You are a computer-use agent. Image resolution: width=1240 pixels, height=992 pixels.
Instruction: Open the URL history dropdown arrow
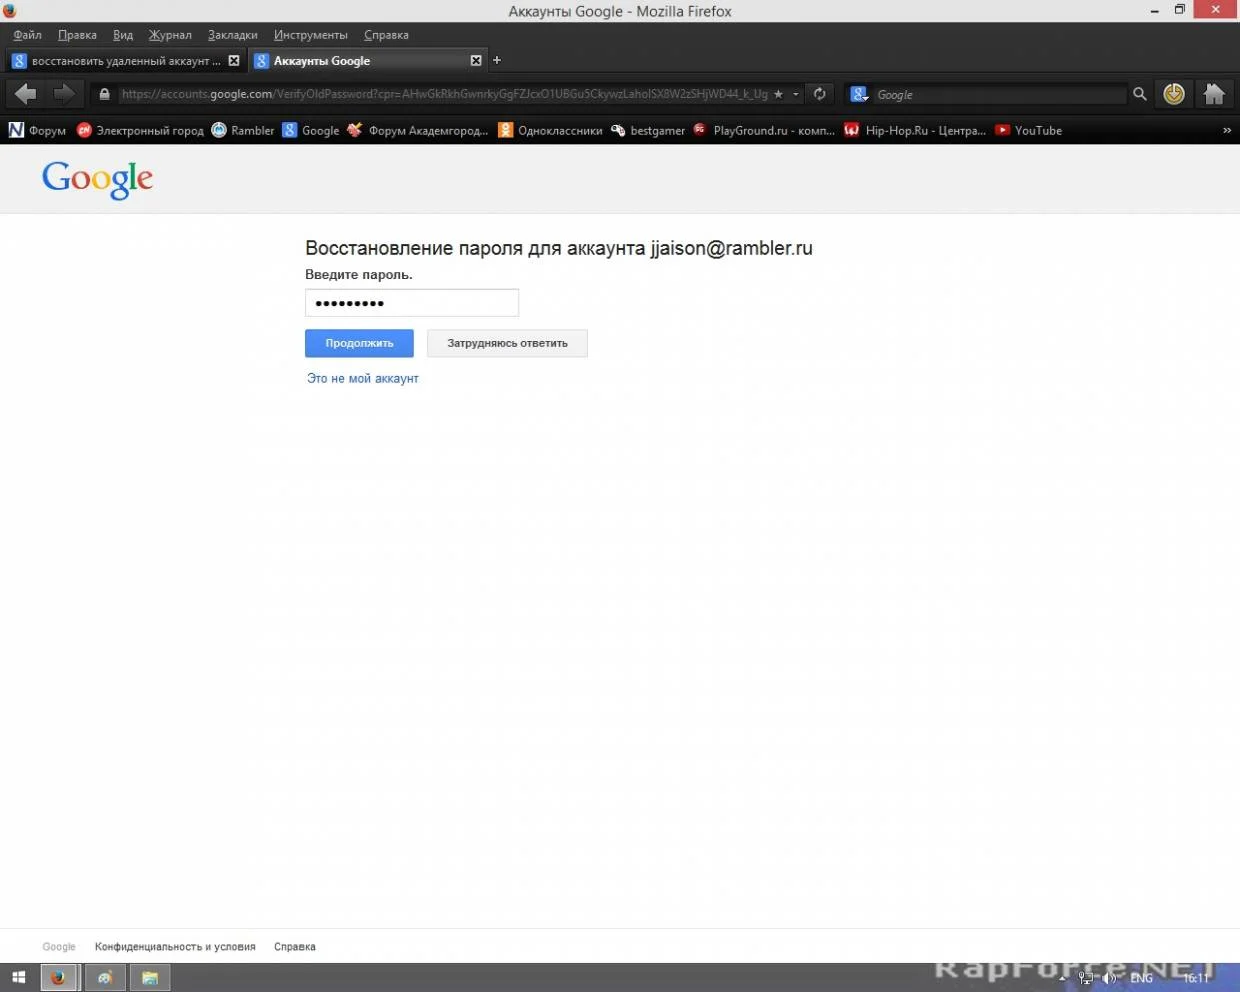click(796, 94)
